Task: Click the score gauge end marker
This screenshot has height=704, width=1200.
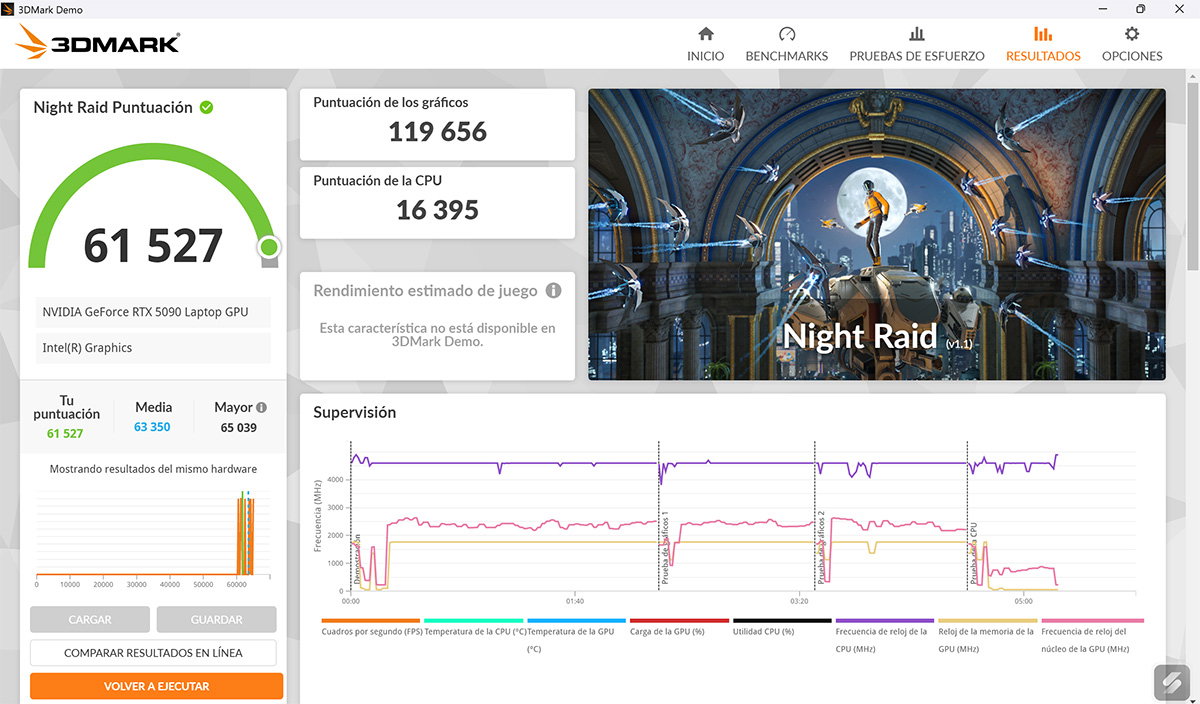Action: (x=268, y=247)
